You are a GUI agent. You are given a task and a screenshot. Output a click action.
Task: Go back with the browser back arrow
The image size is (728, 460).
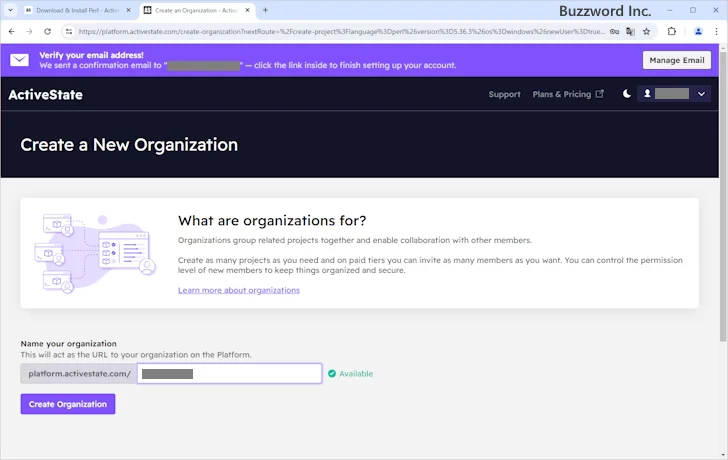12,32
